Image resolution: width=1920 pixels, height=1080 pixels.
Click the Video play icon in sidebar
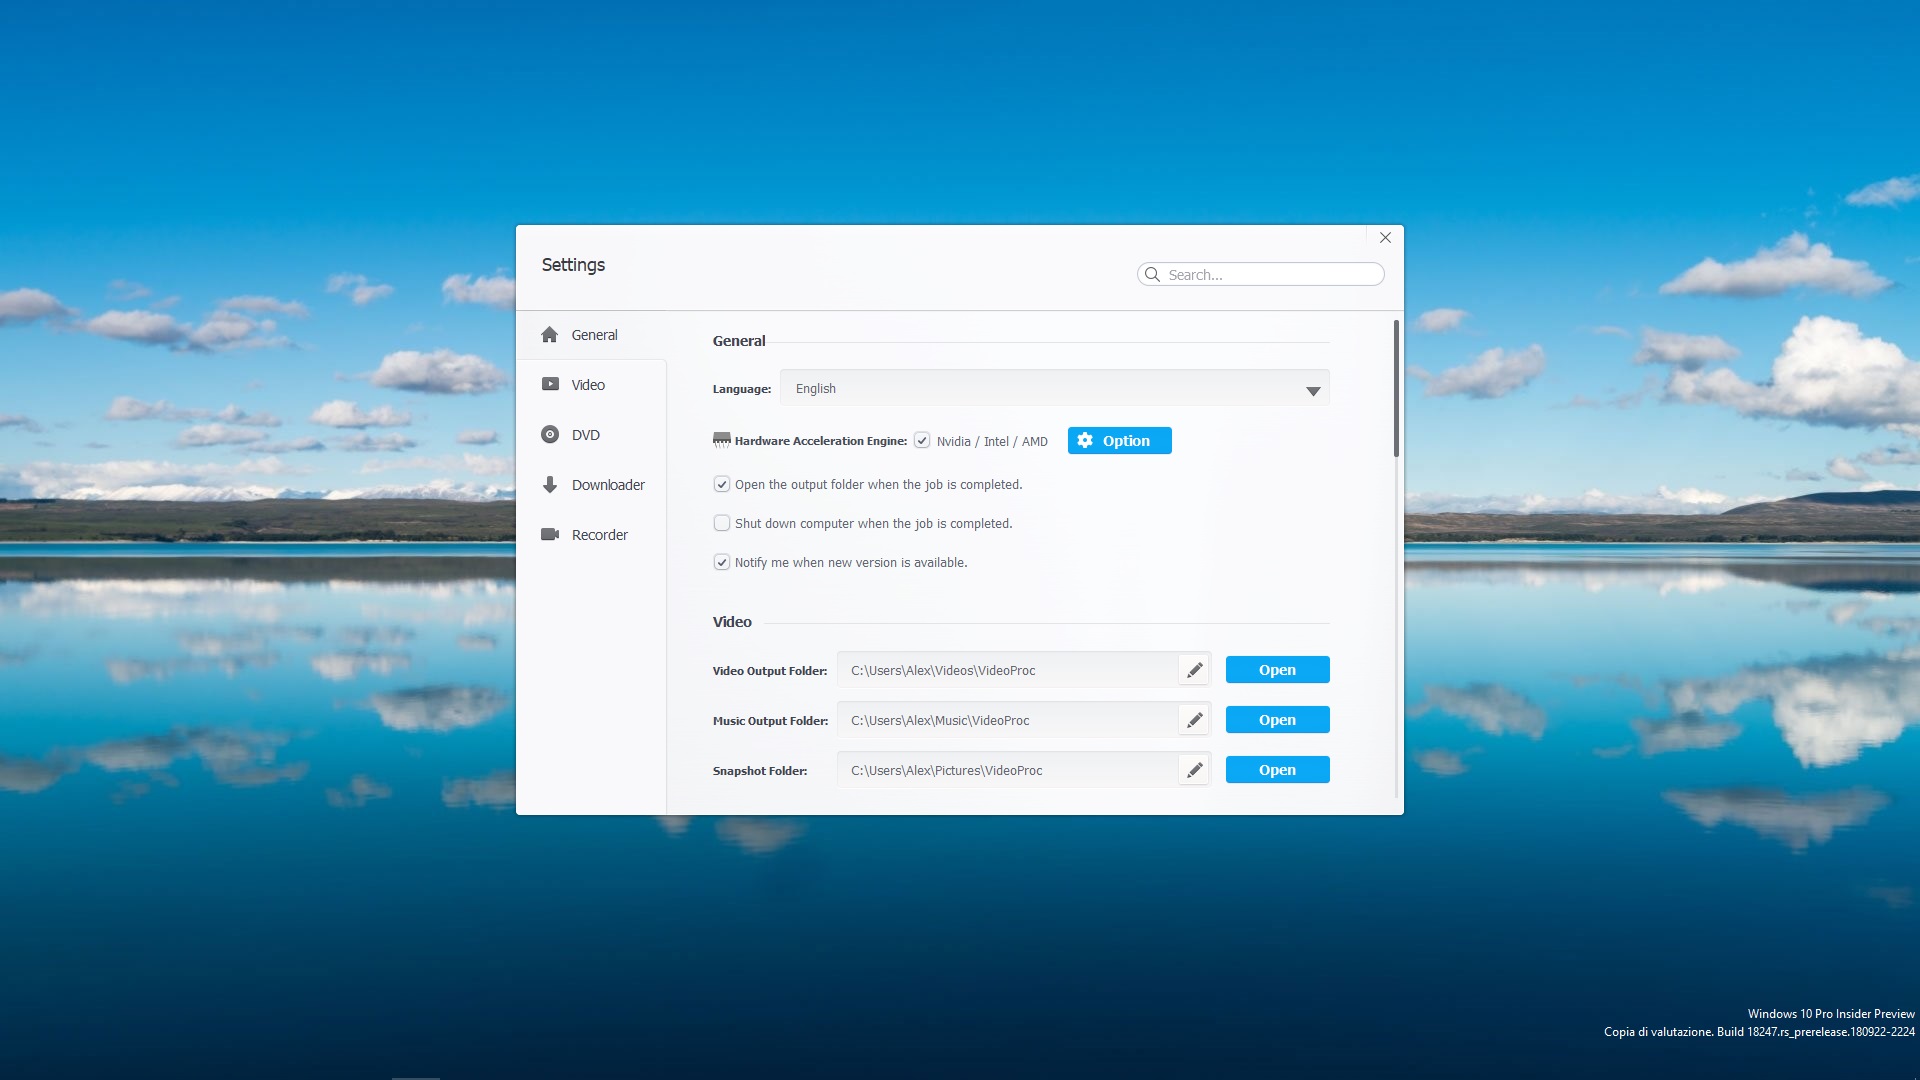point(550,384)
